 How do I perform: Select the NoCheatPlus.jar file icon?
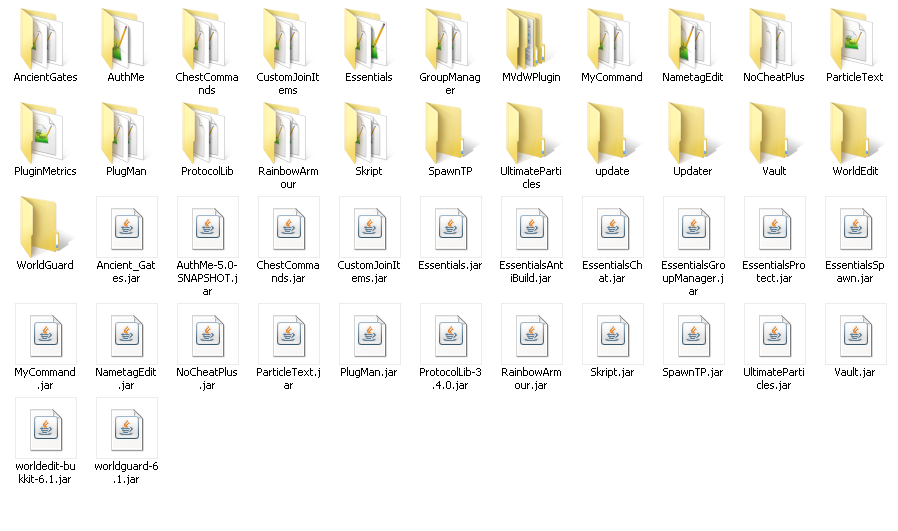(x=208, y=335)
